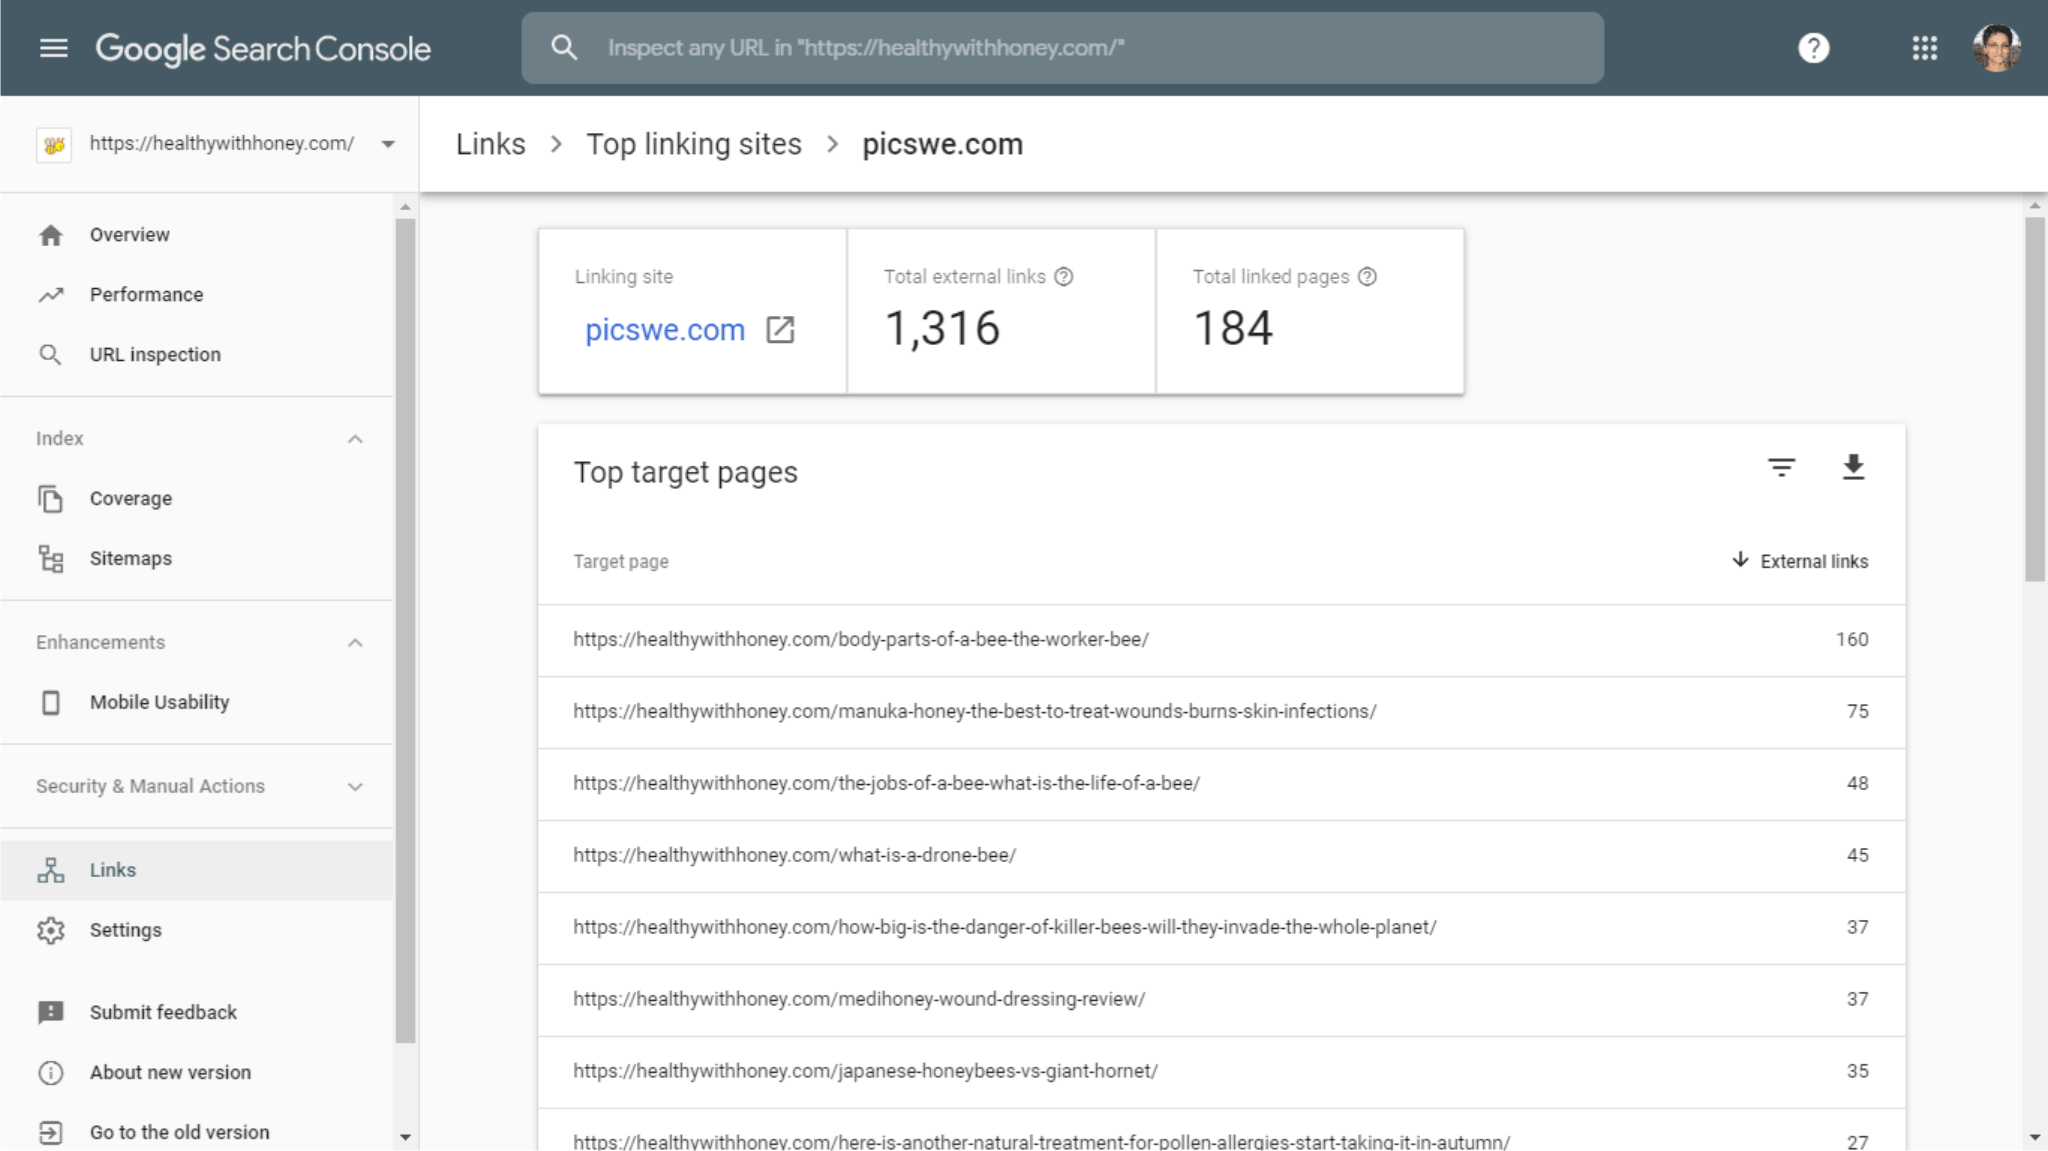Click the Links breadcrumb
The image size is (2048, 1151).
tap(490, 144)
